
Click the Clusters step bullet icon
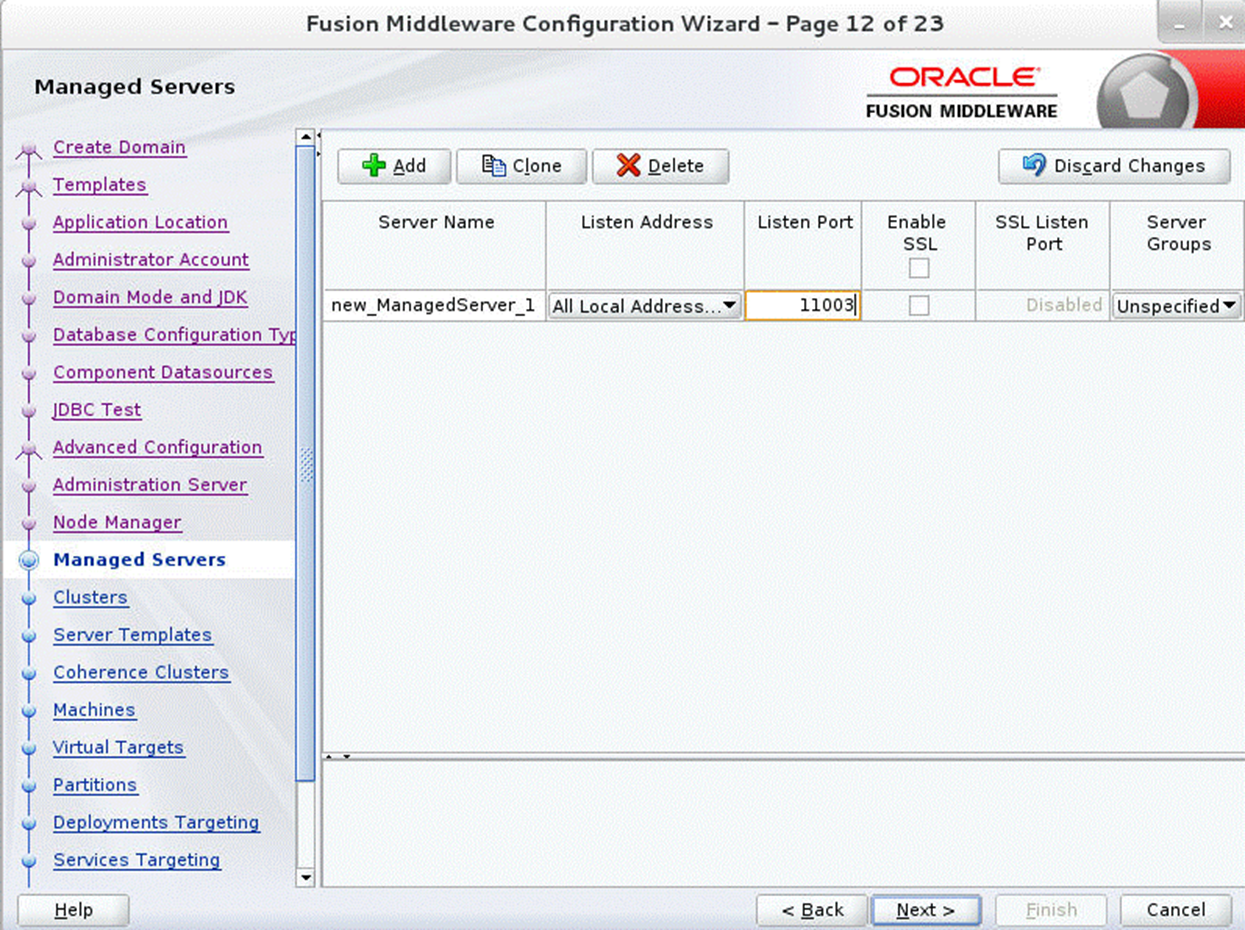29,598
